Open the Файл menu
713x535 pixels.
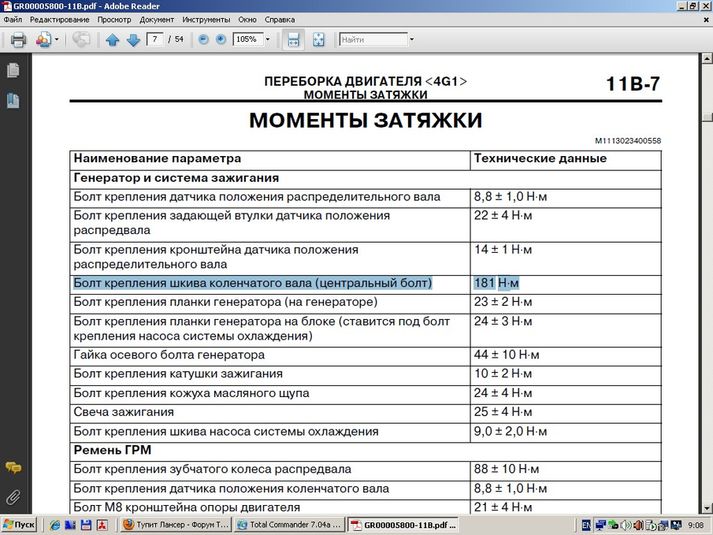[13, 19]
